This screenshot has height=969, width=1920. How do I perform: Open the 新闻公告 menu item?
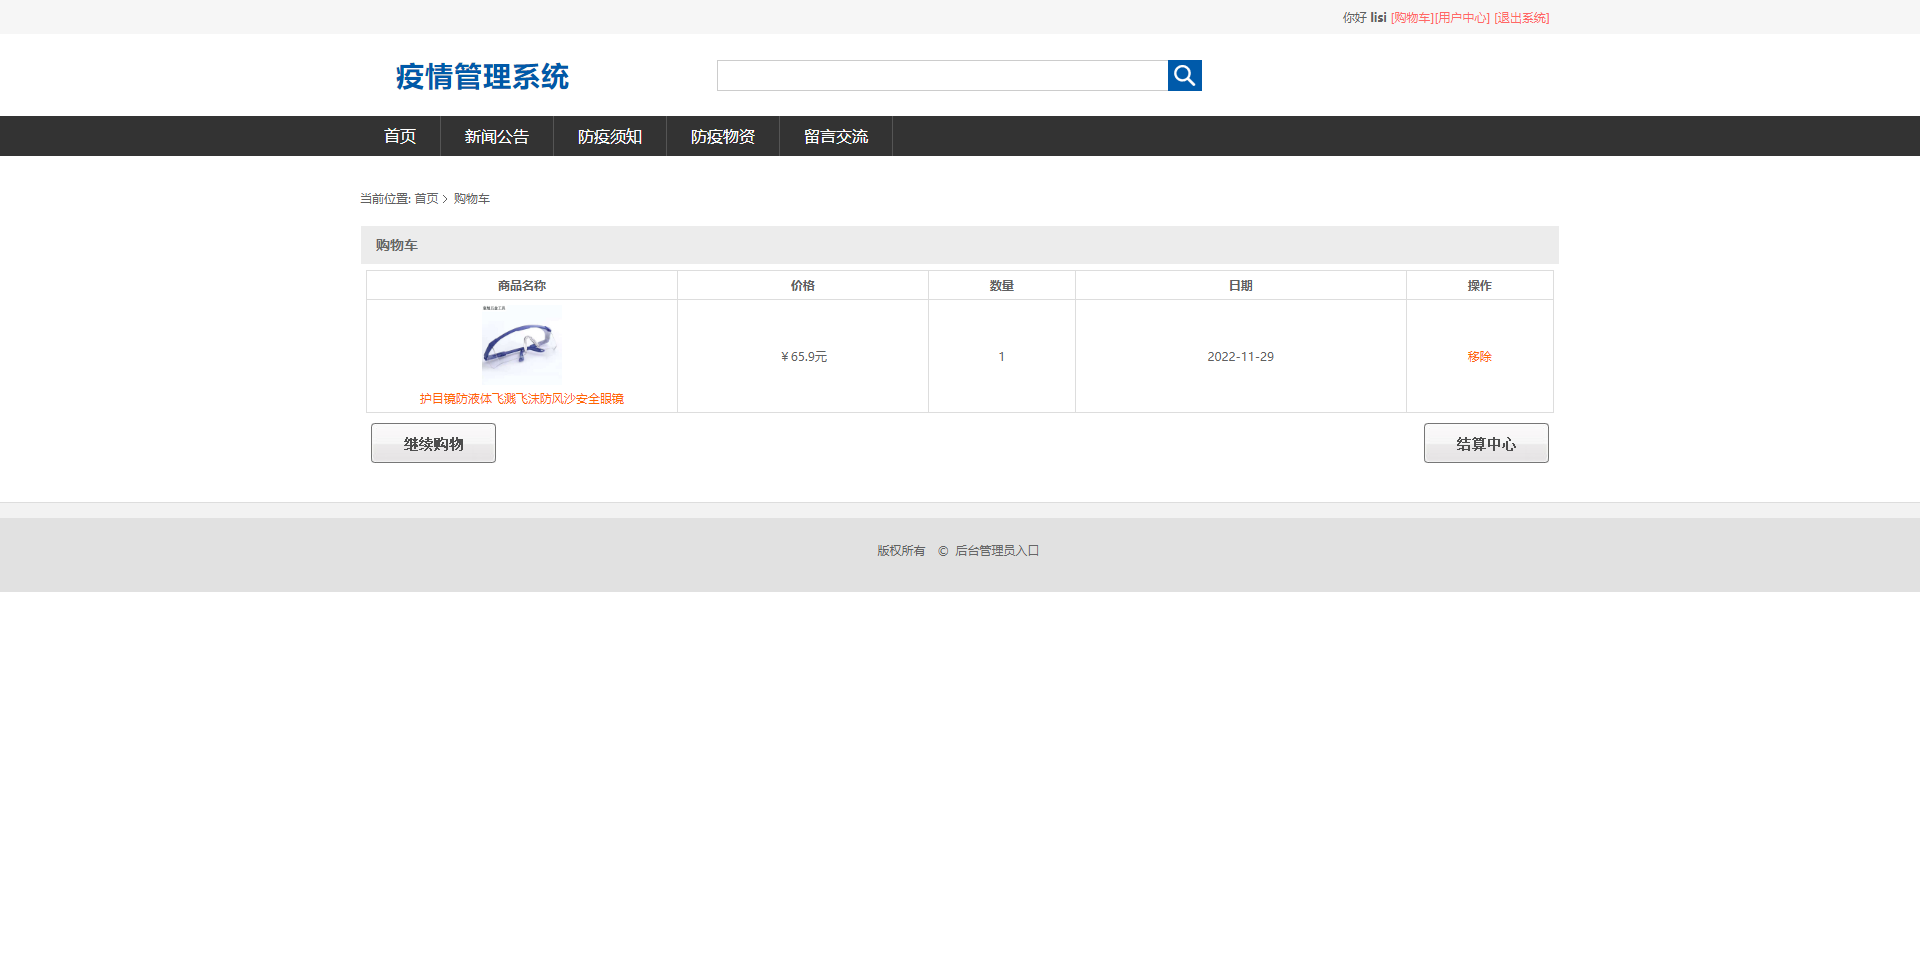point(497,136)
